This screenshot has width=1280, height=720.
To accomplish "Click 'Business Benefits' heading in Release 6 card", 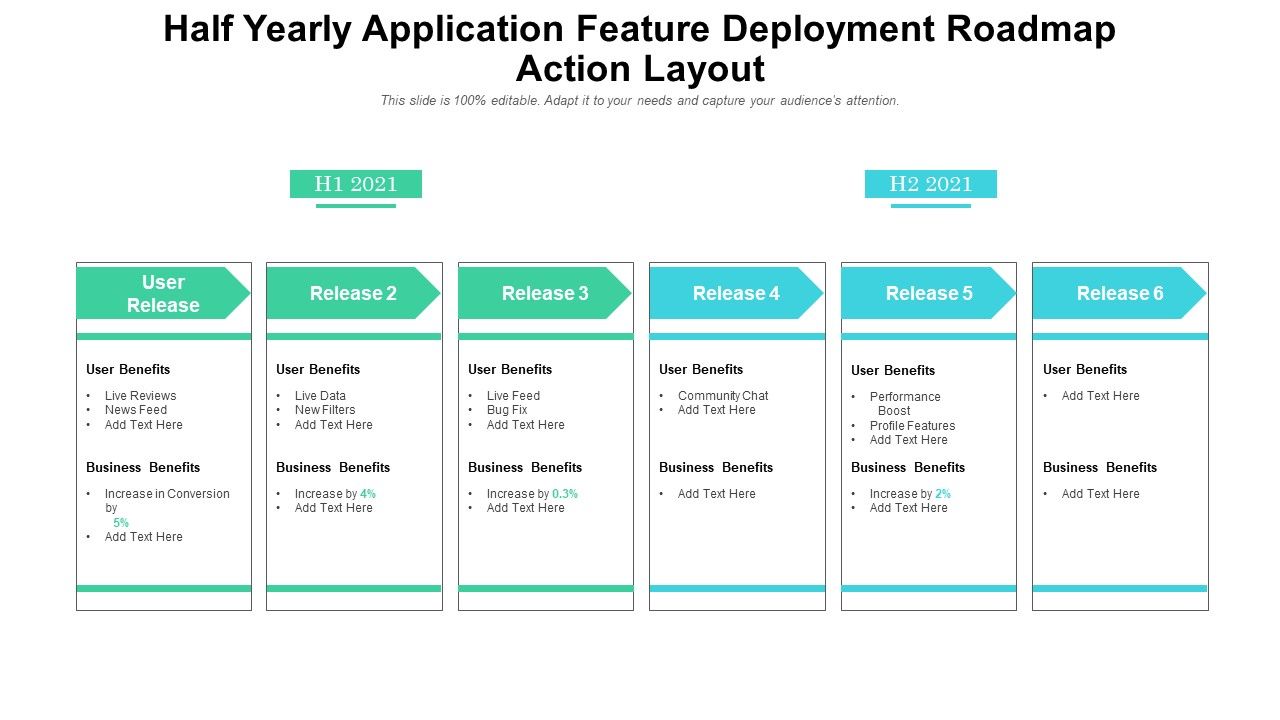I will coord(1100,467).
